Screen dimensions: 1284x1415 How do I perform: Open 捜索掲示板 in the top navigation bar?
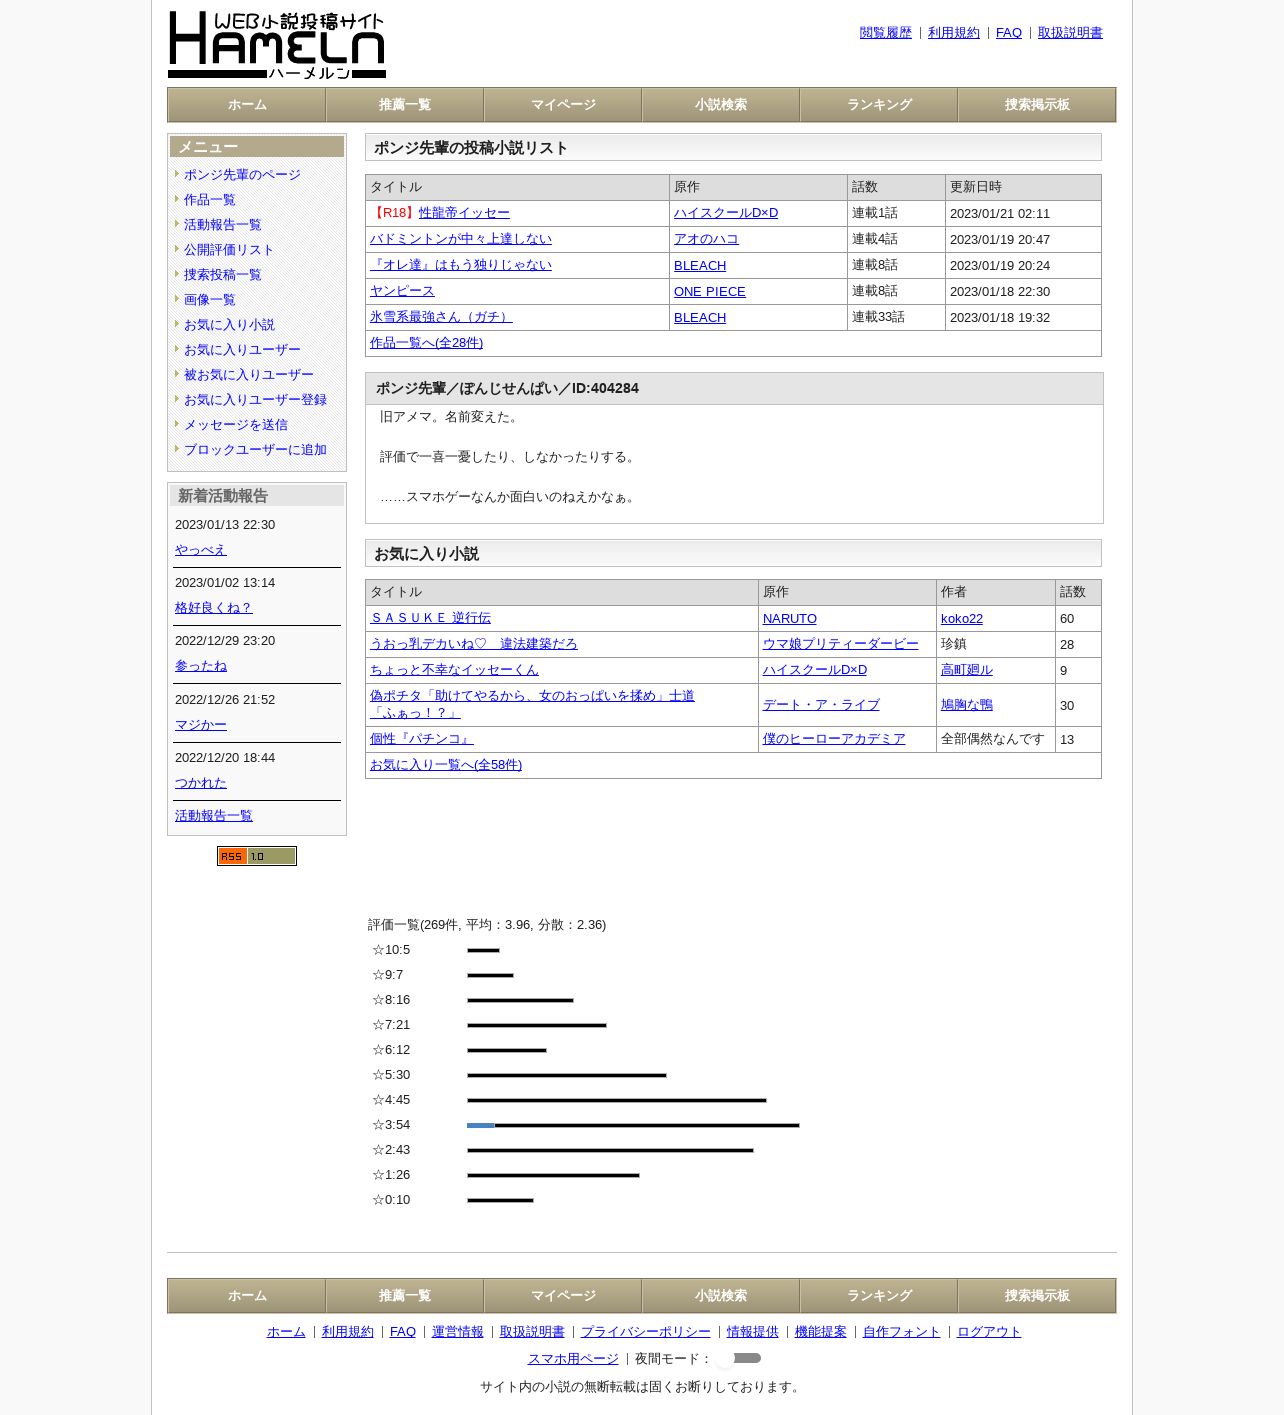pyautogui.click(x=1037, y=105)
